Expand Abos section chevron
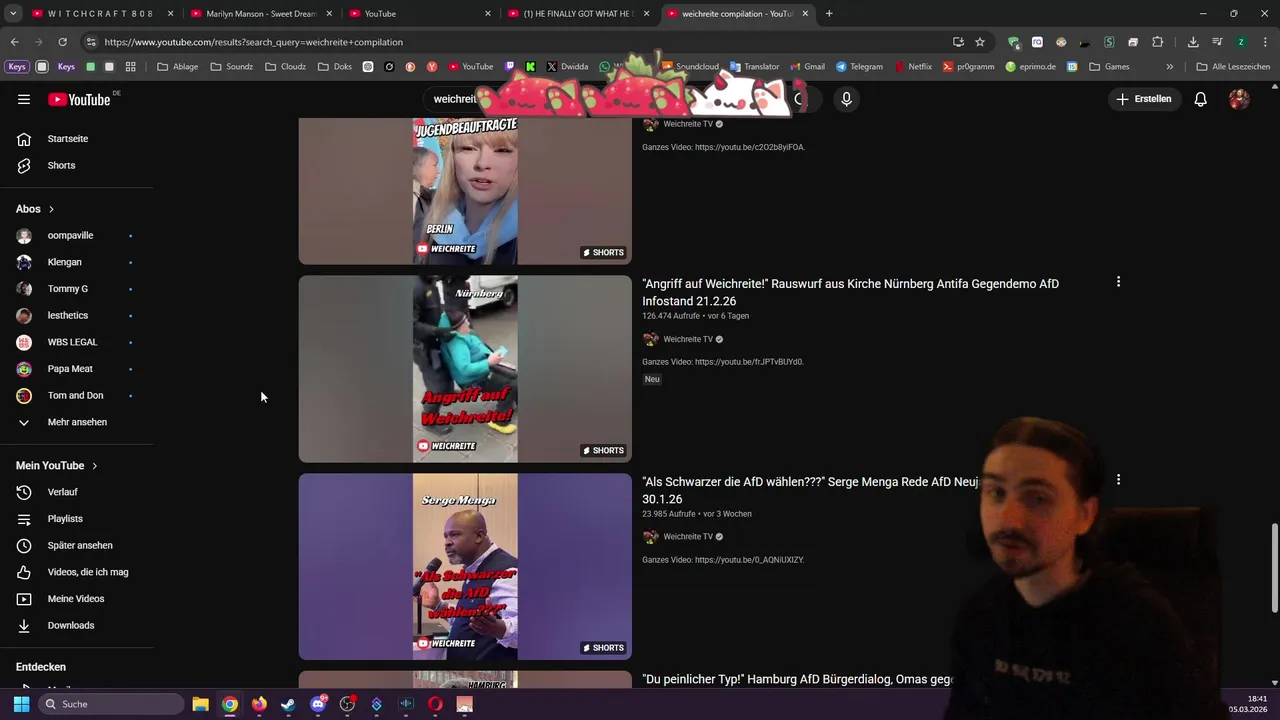The image size is (1280, 720). click(51, 209)
